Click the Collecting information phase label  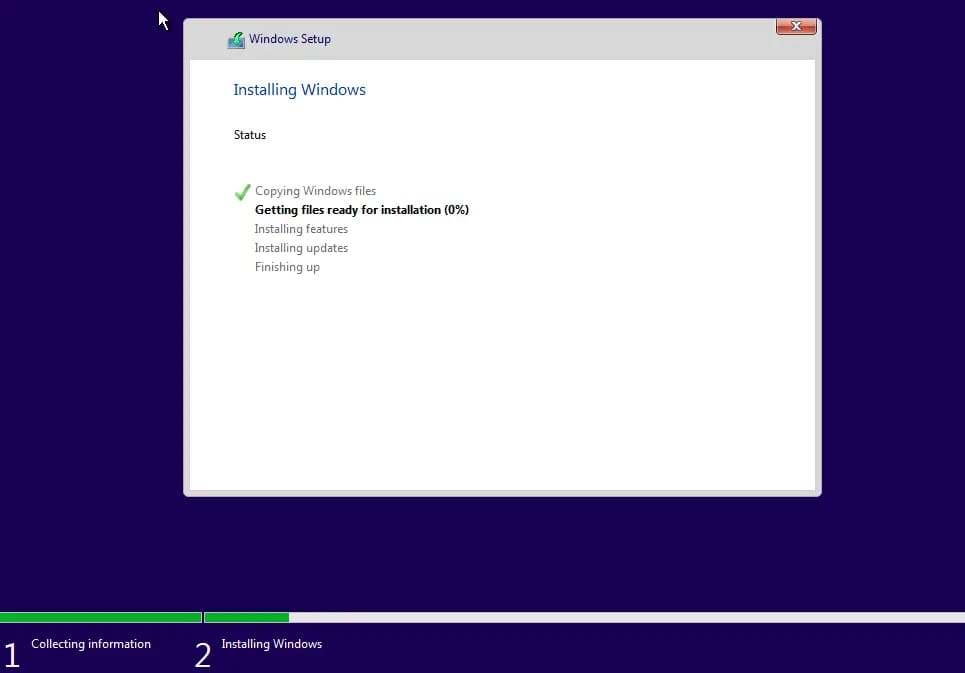(91, 644)
